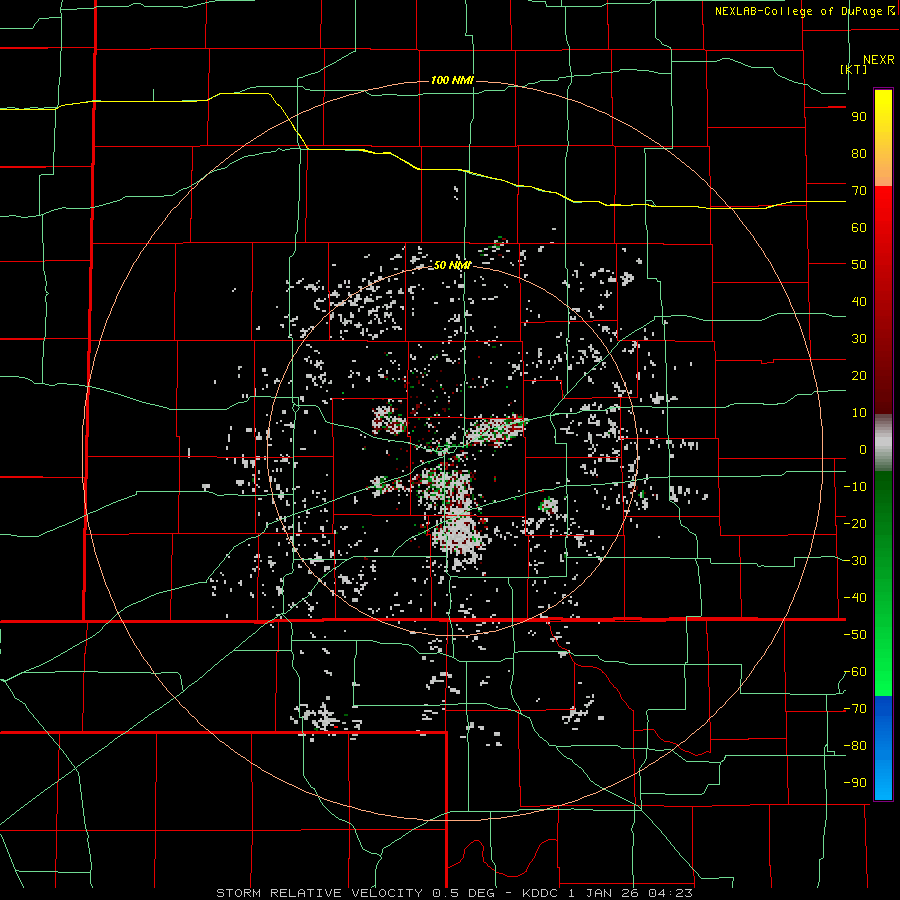Click the KDDC station identifier text

tap(541, 893)
